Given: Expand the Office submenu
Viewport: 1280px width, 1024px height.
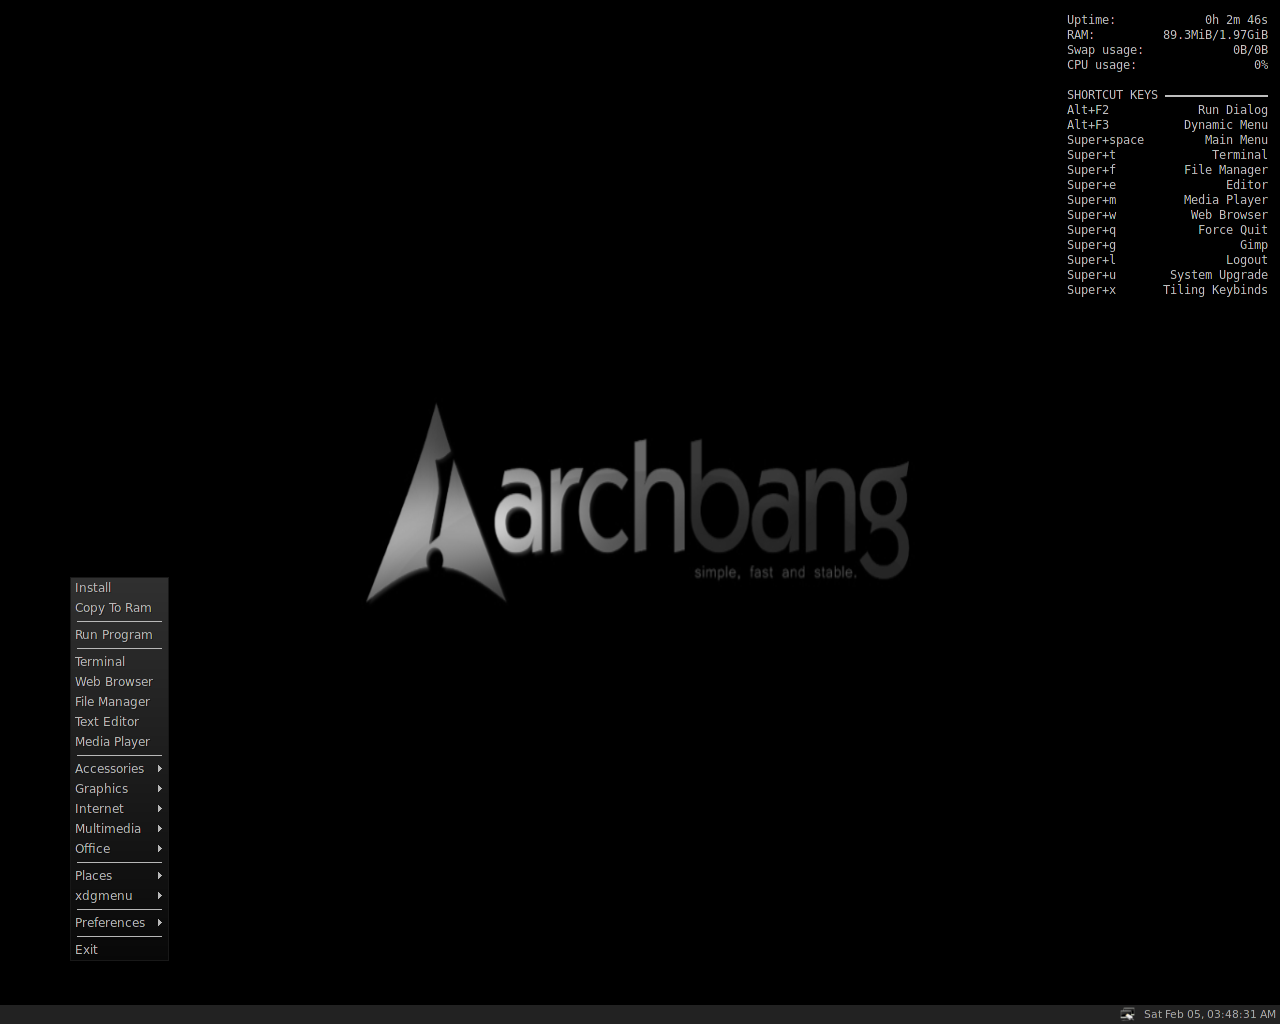Looking at the screenshot, I should (119, 849).
